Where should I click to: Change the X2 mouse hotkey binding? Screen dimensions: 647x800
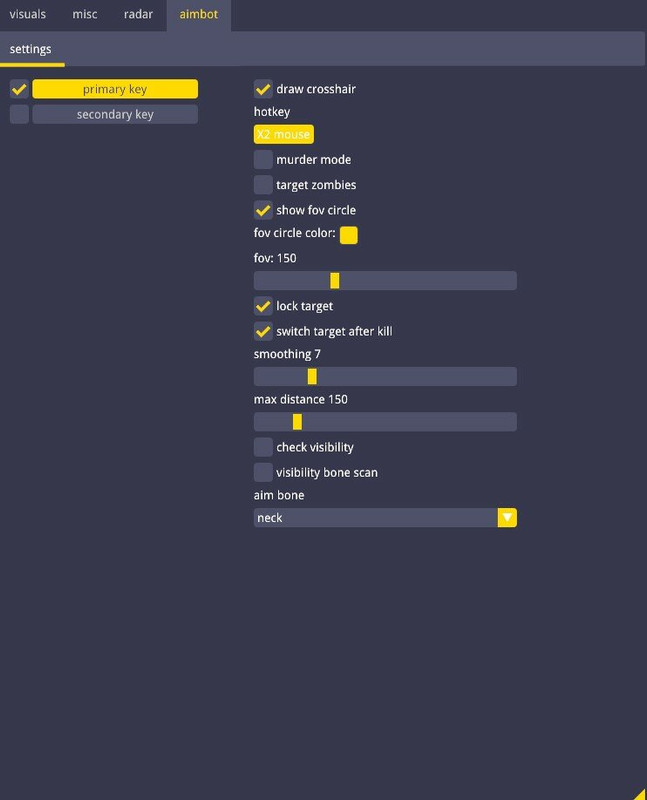tap(283, 134)
